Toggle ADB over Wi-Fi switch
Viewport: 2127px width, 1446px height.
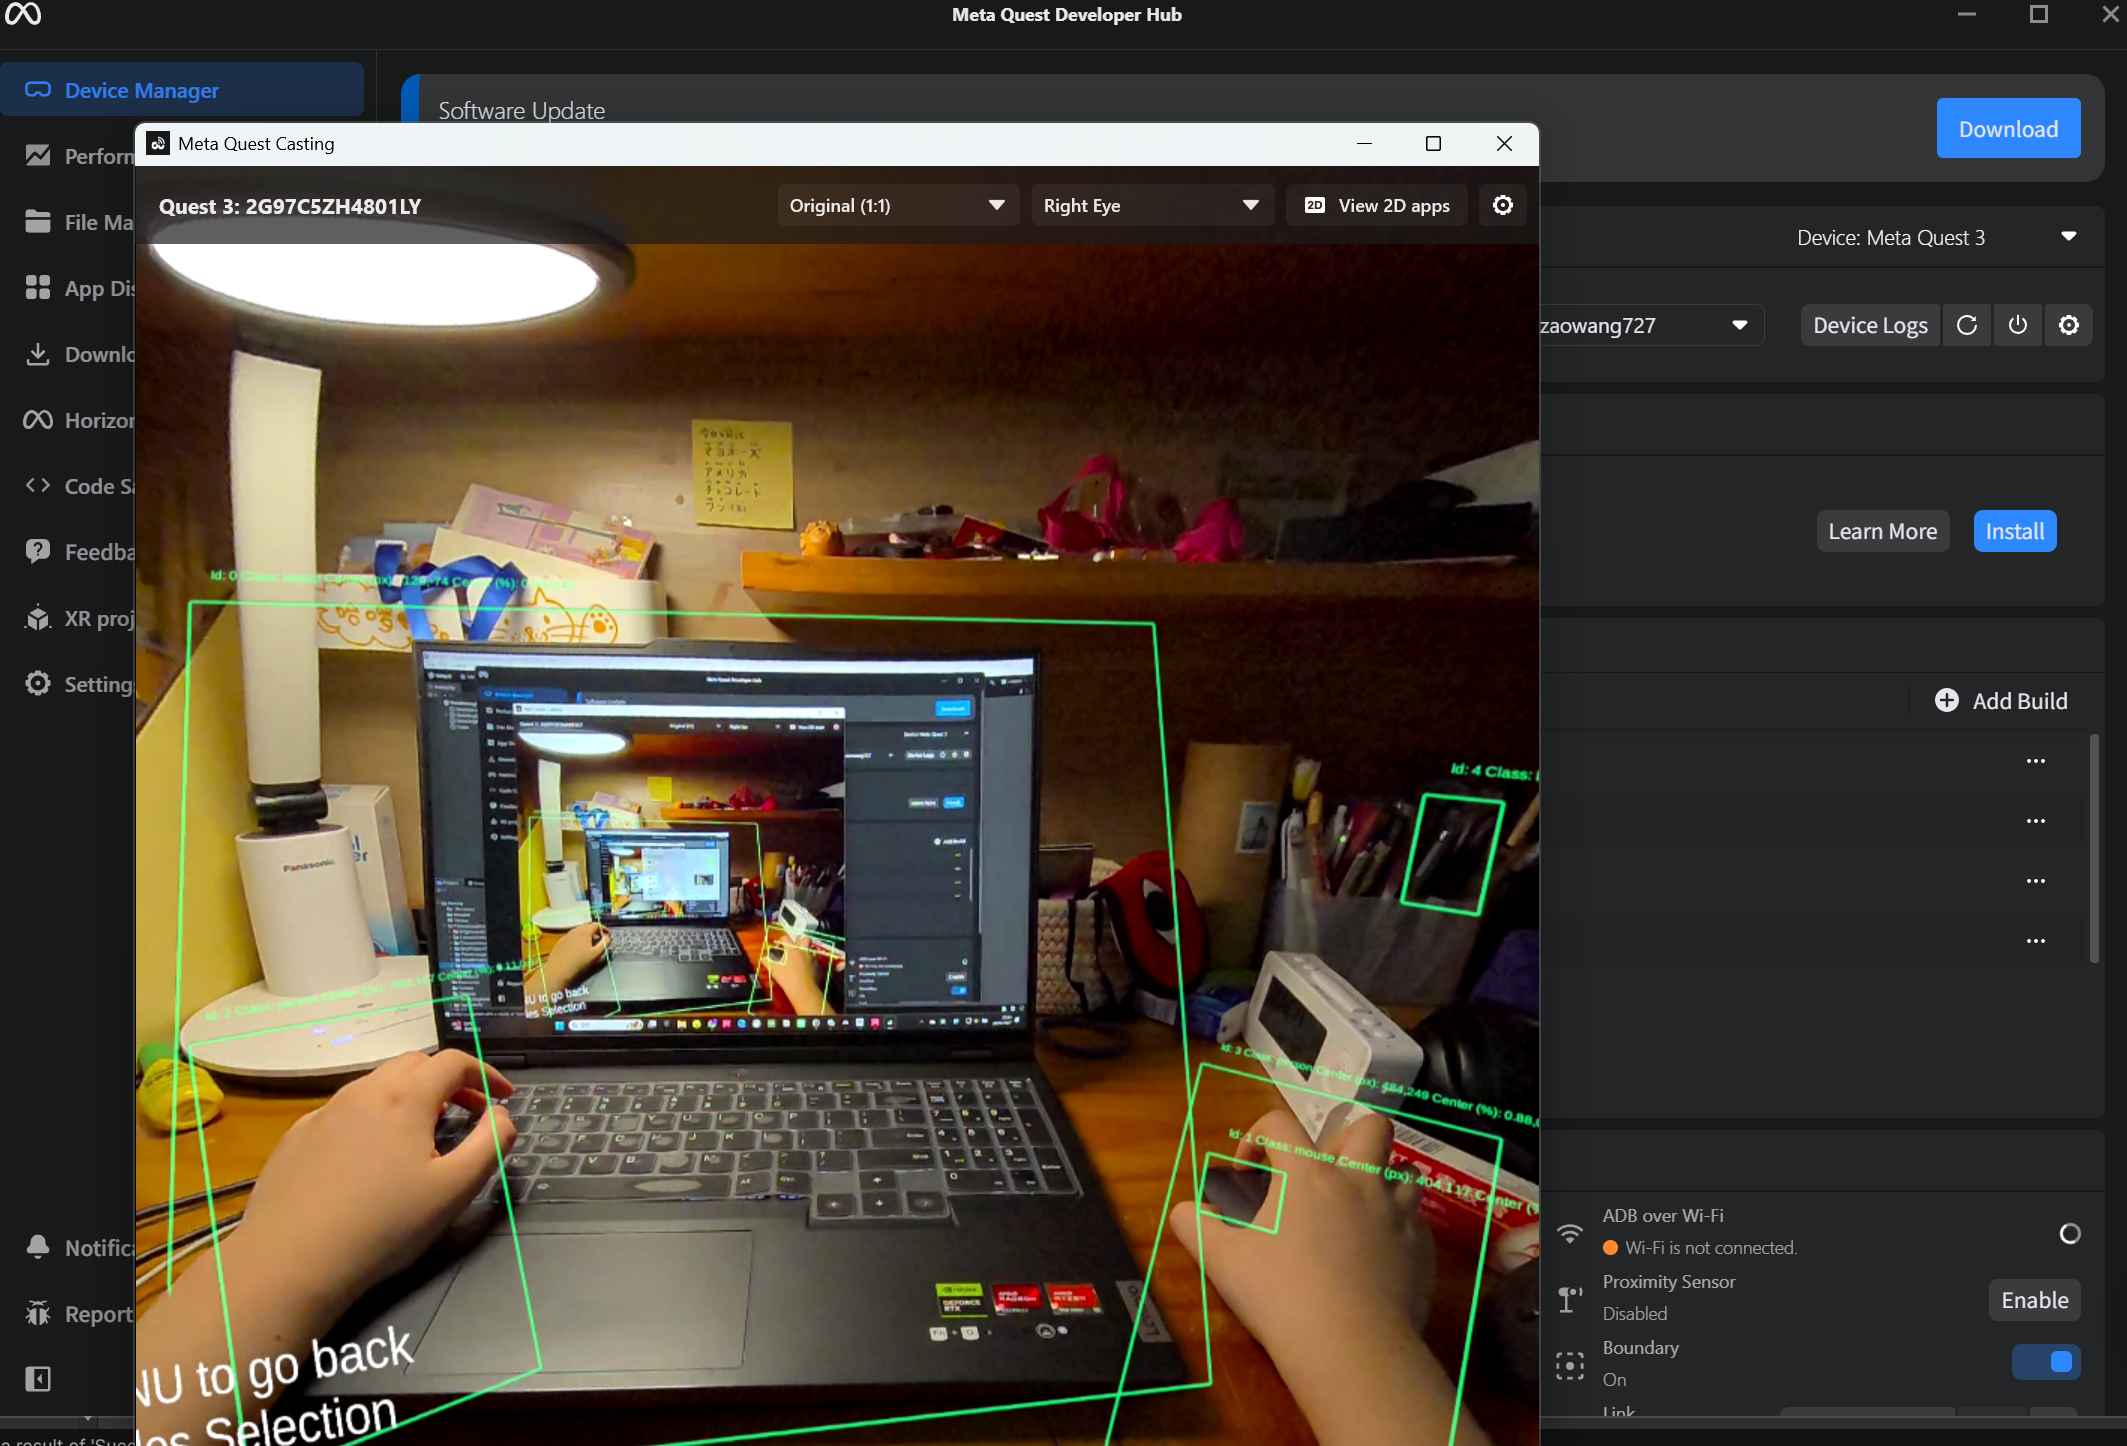[x=2069, y=1234]
